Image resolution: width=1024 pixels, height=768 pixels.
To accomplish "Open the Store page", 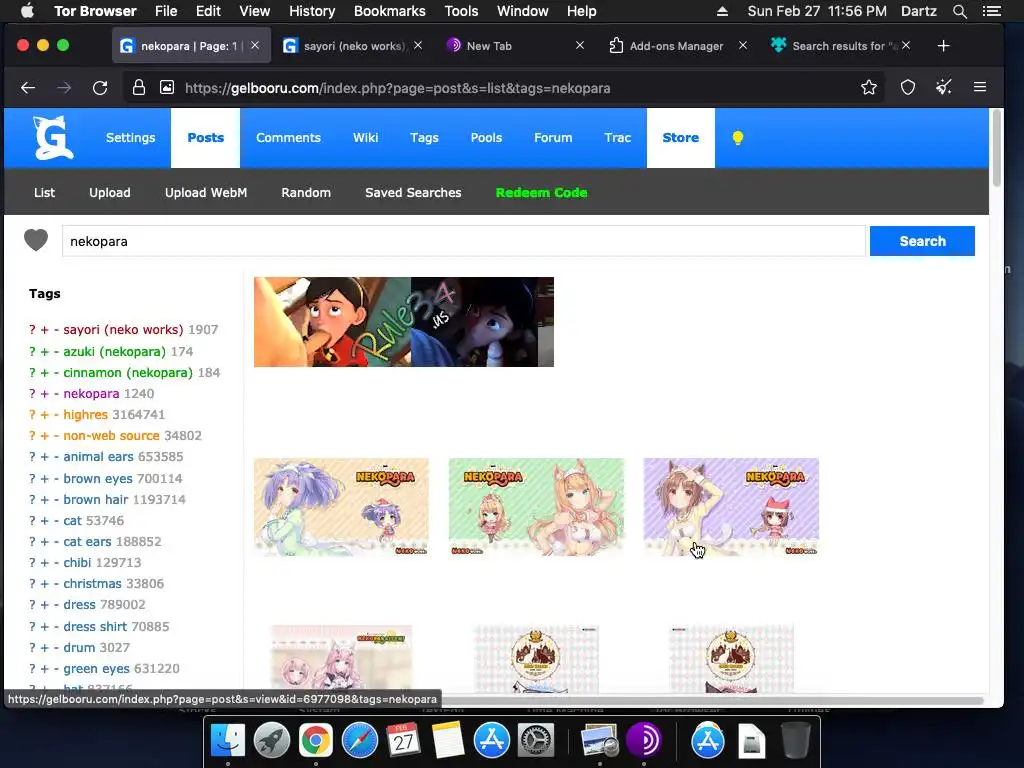I will click(680, 138).
